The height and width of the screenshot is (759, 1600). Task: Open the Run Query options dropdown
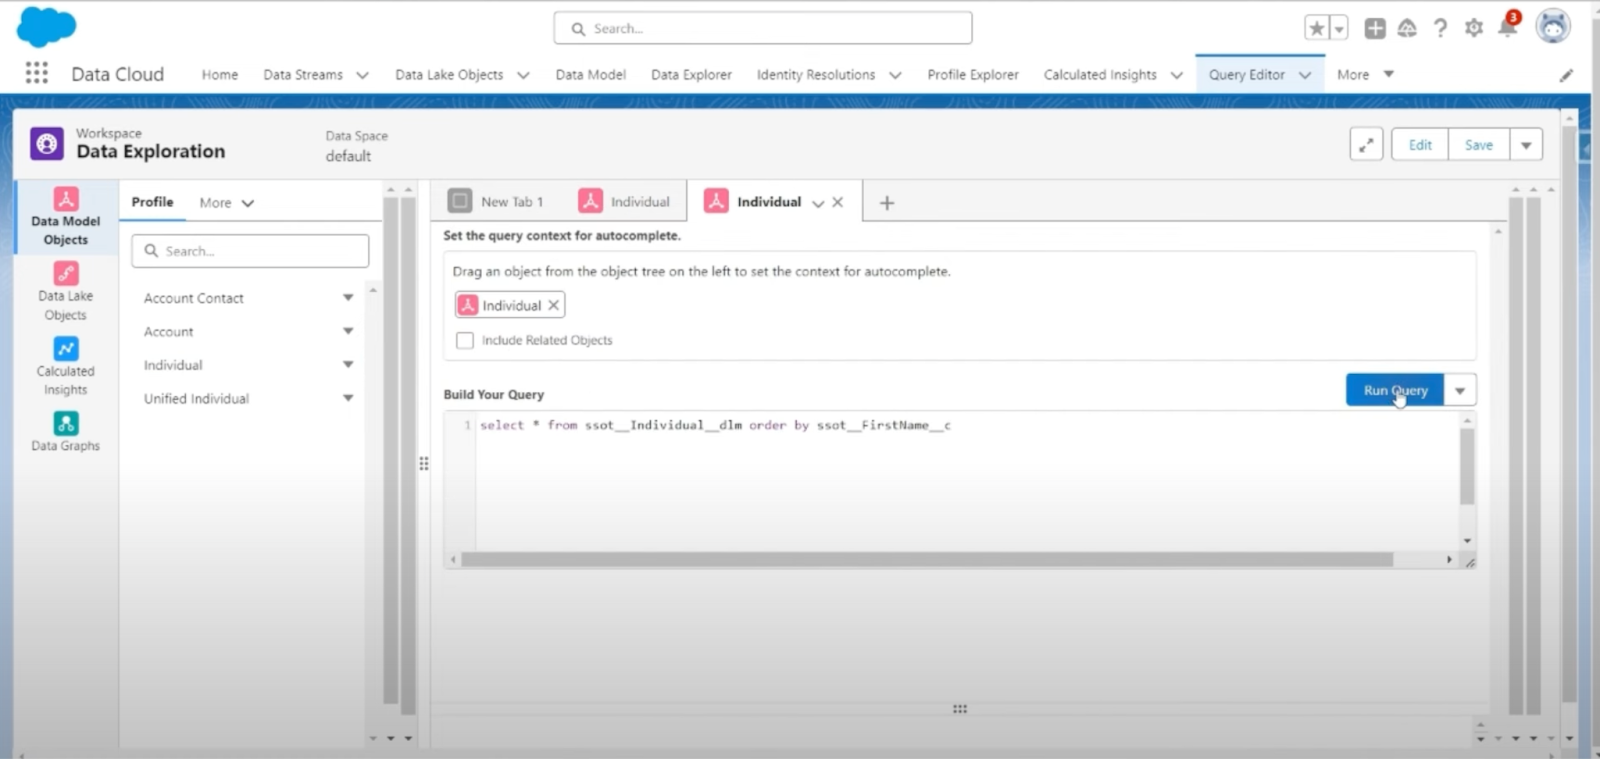click(1460, 390)
